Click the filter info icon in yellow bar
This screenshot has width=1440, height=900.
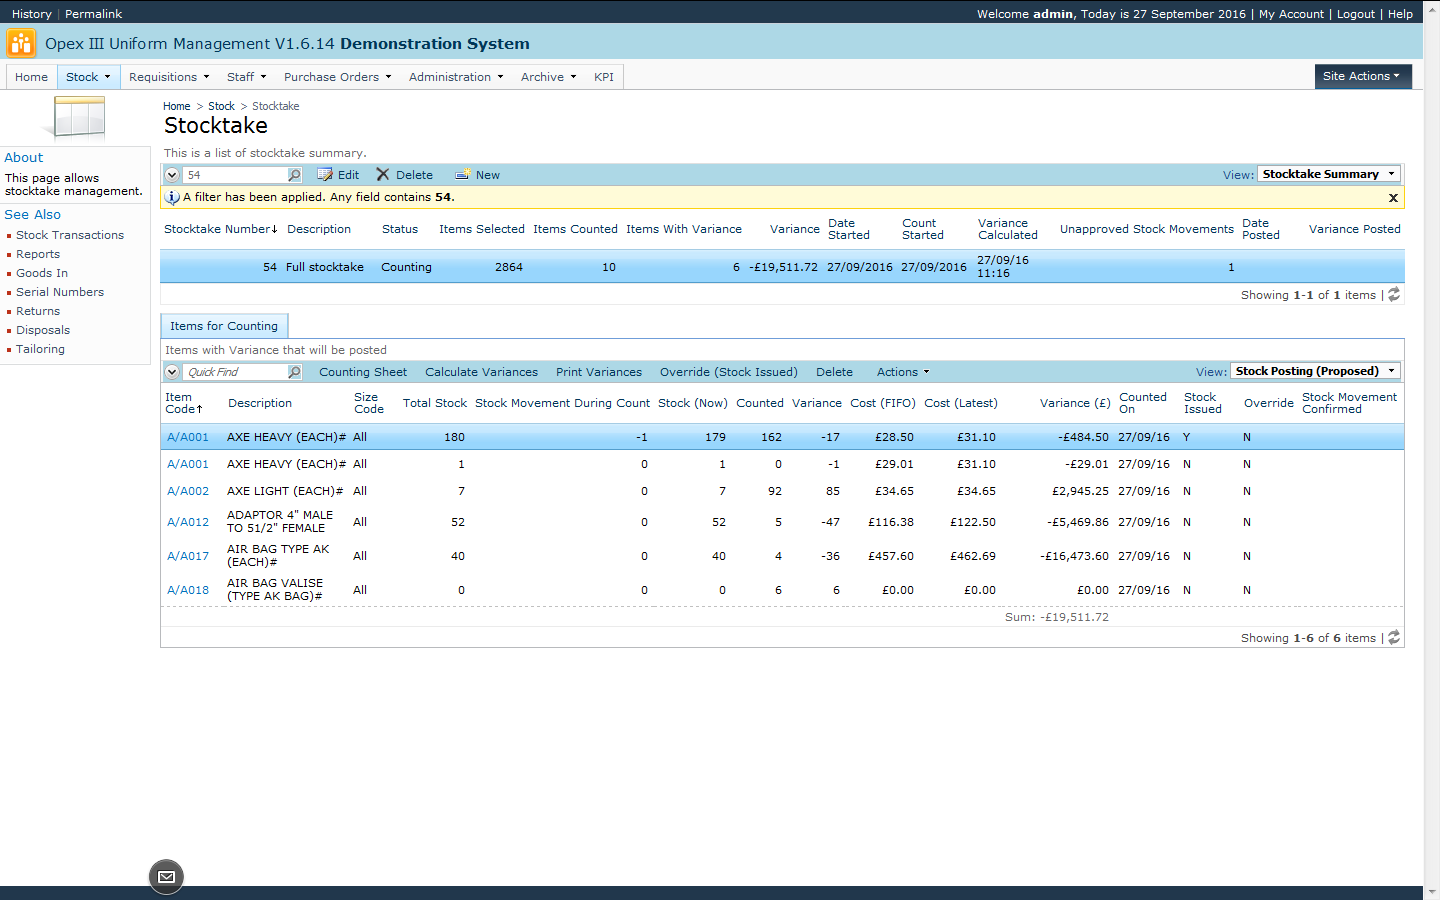coord(172,197)
